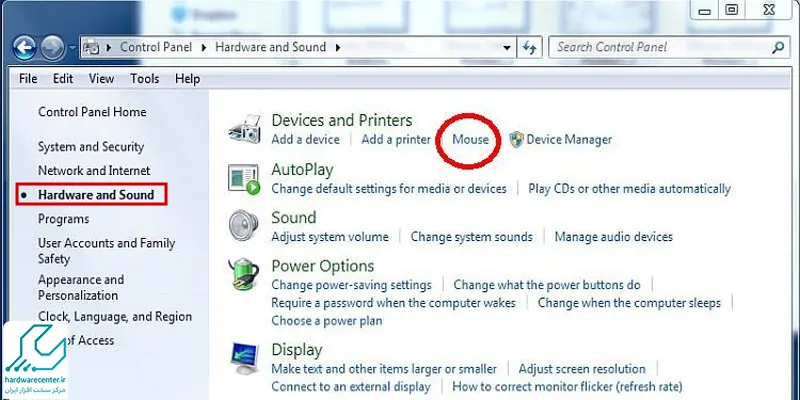Click Manage audio devices link

click(614, 237)
